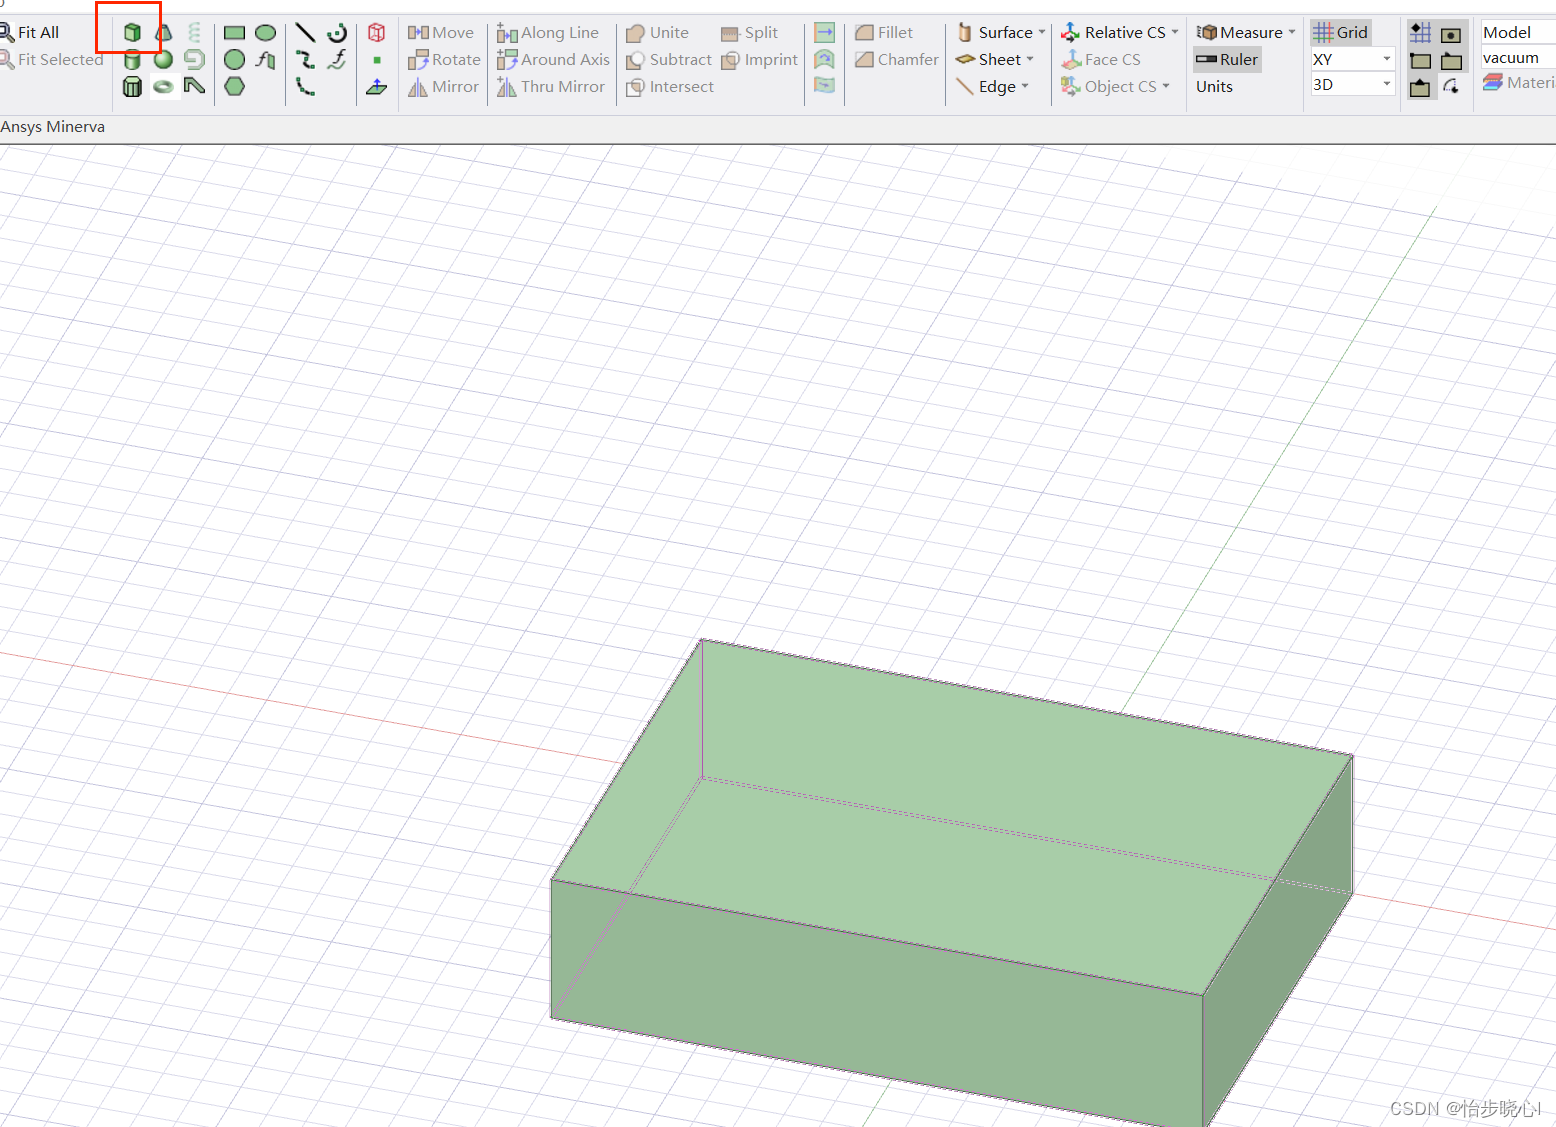The height and width of the screenshot is (1127, 1556).
Task: Click the Mirror transform button
Action: pos(443,87)
